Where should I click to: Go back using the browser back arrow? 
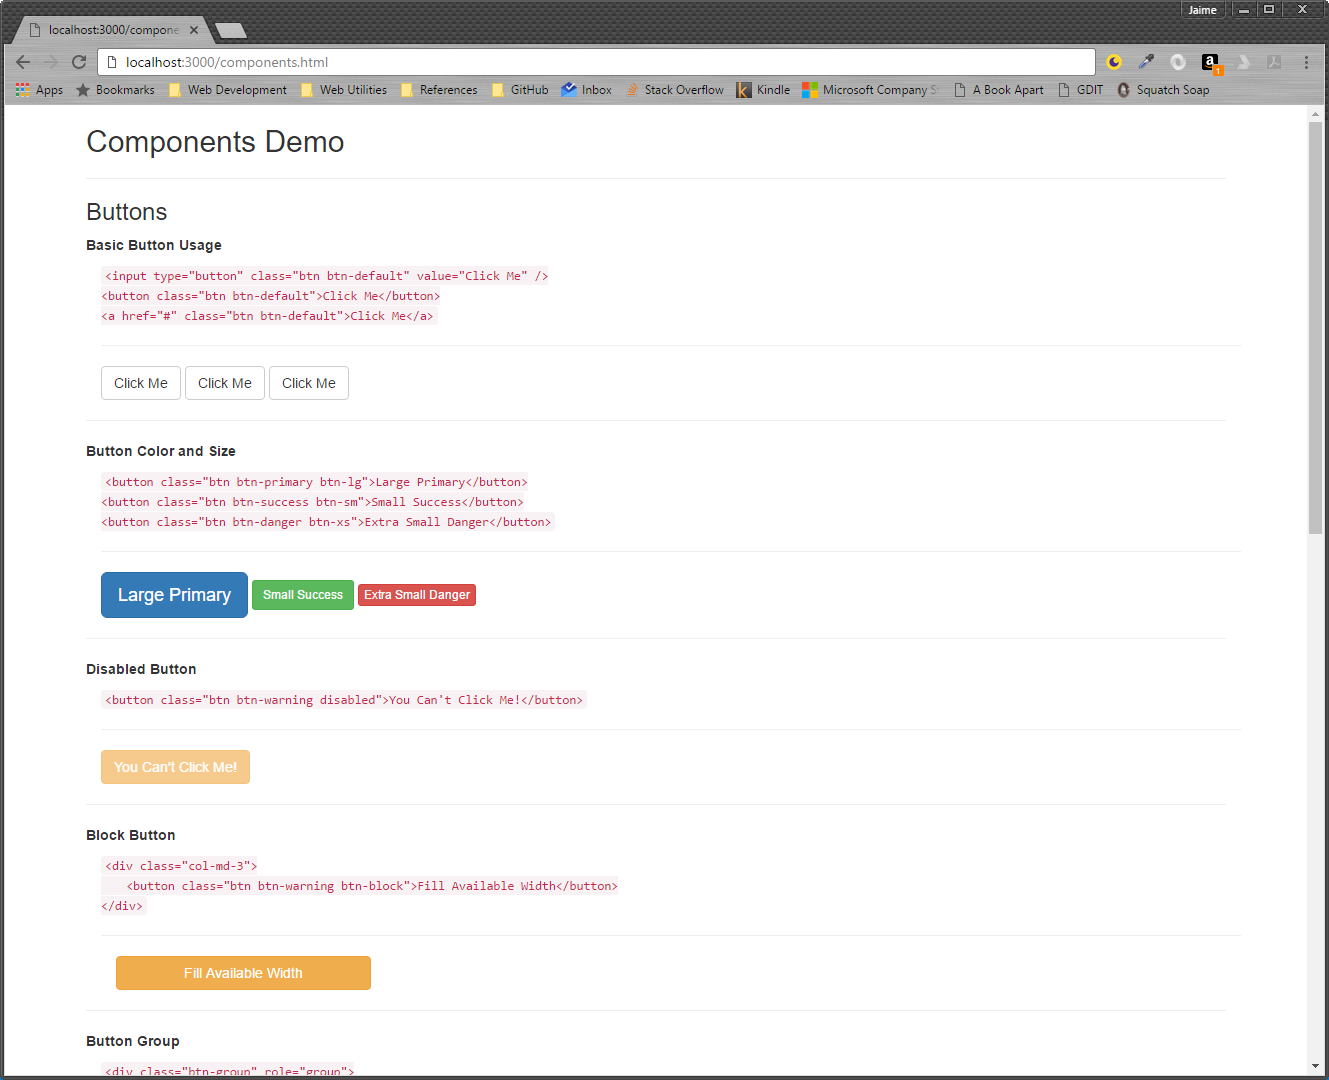(x=23, y=62)
